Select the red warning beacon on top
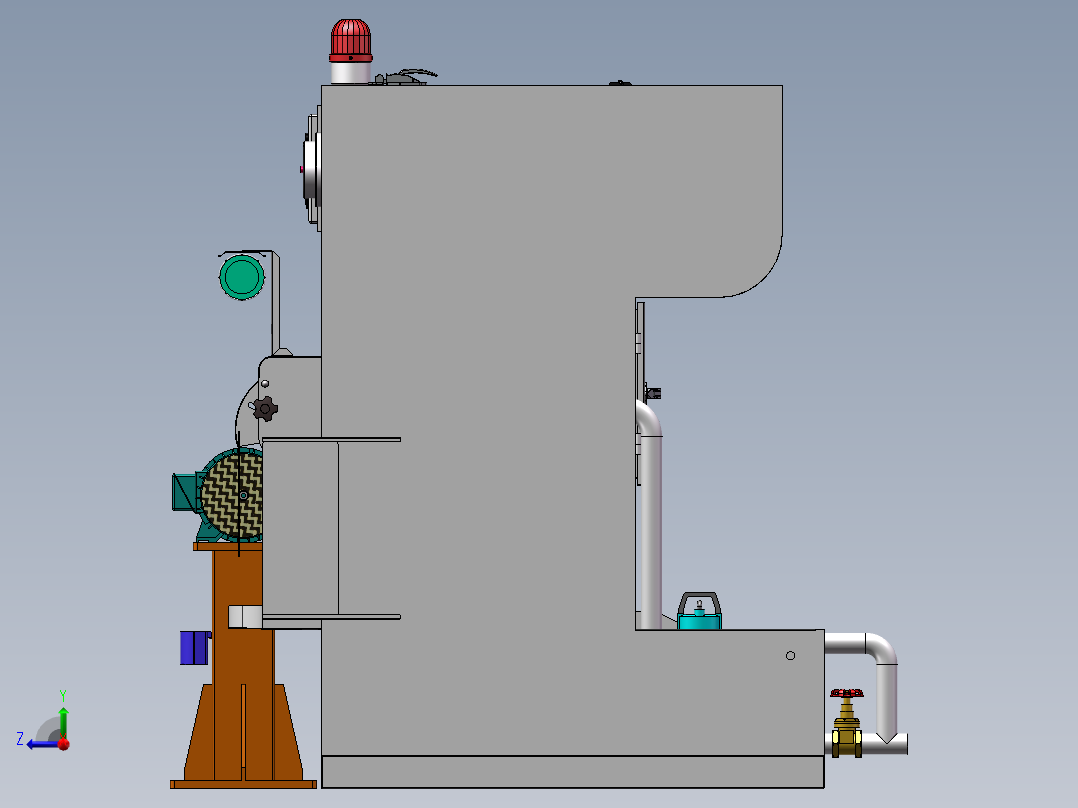 click(x=350, y=40)
